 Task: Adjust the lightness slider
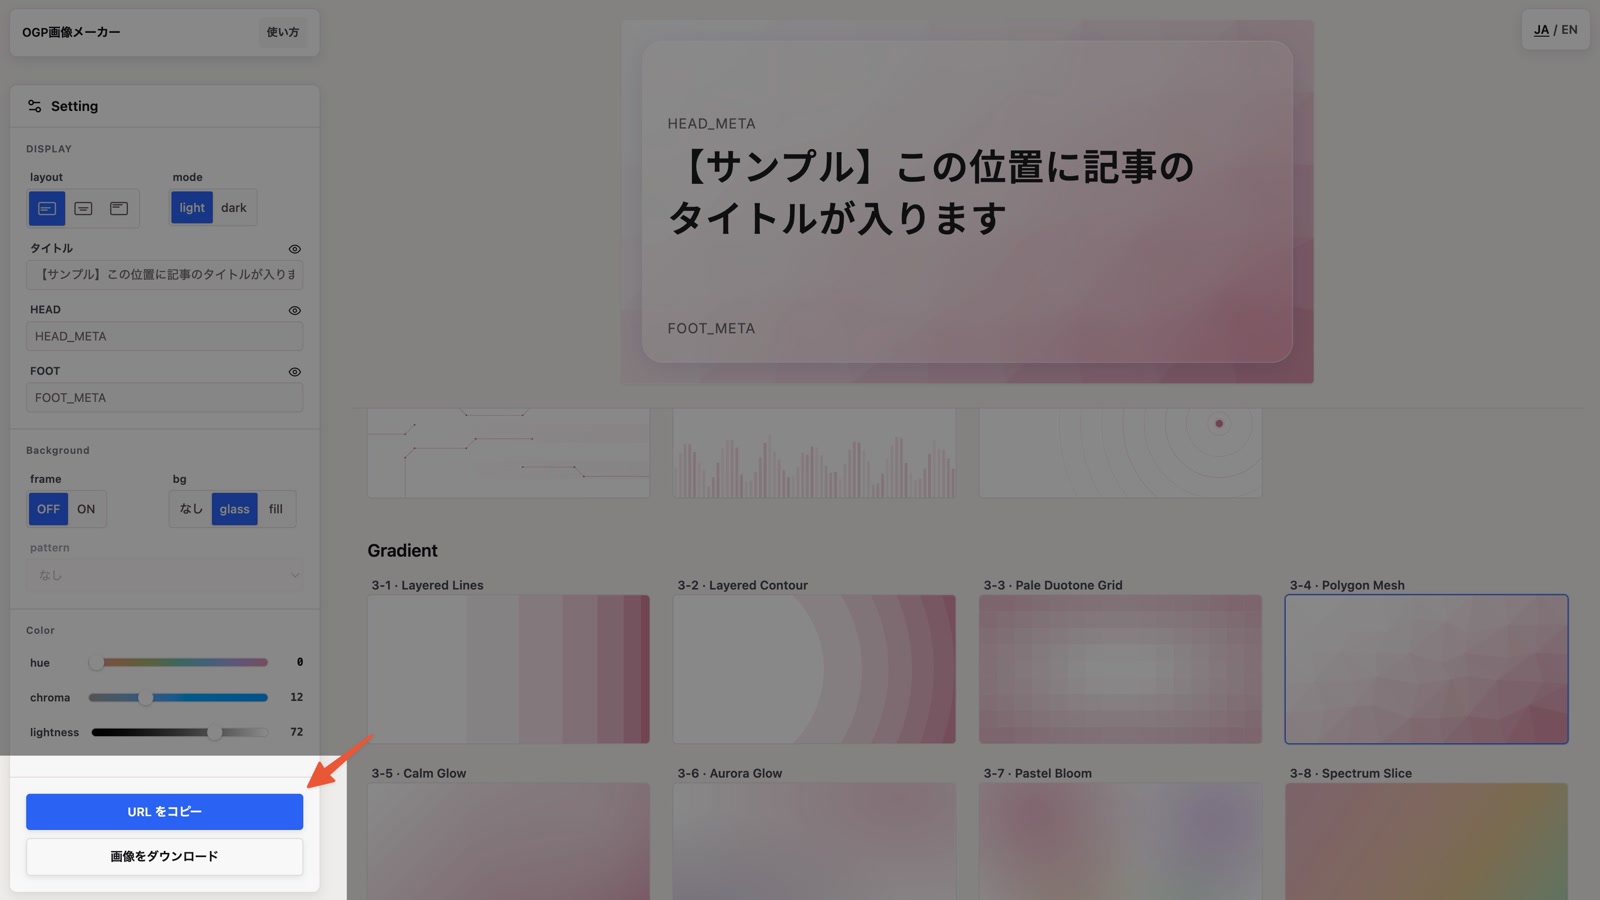click(178, 732)
